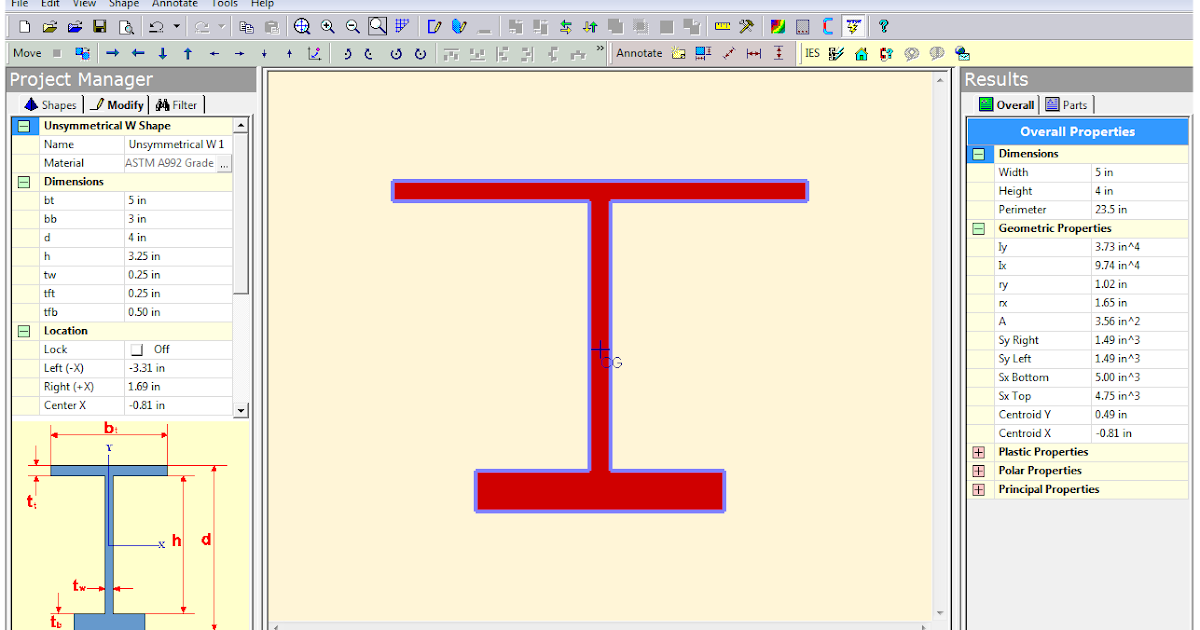Toggle the Lock checkbox in Location

137,349
